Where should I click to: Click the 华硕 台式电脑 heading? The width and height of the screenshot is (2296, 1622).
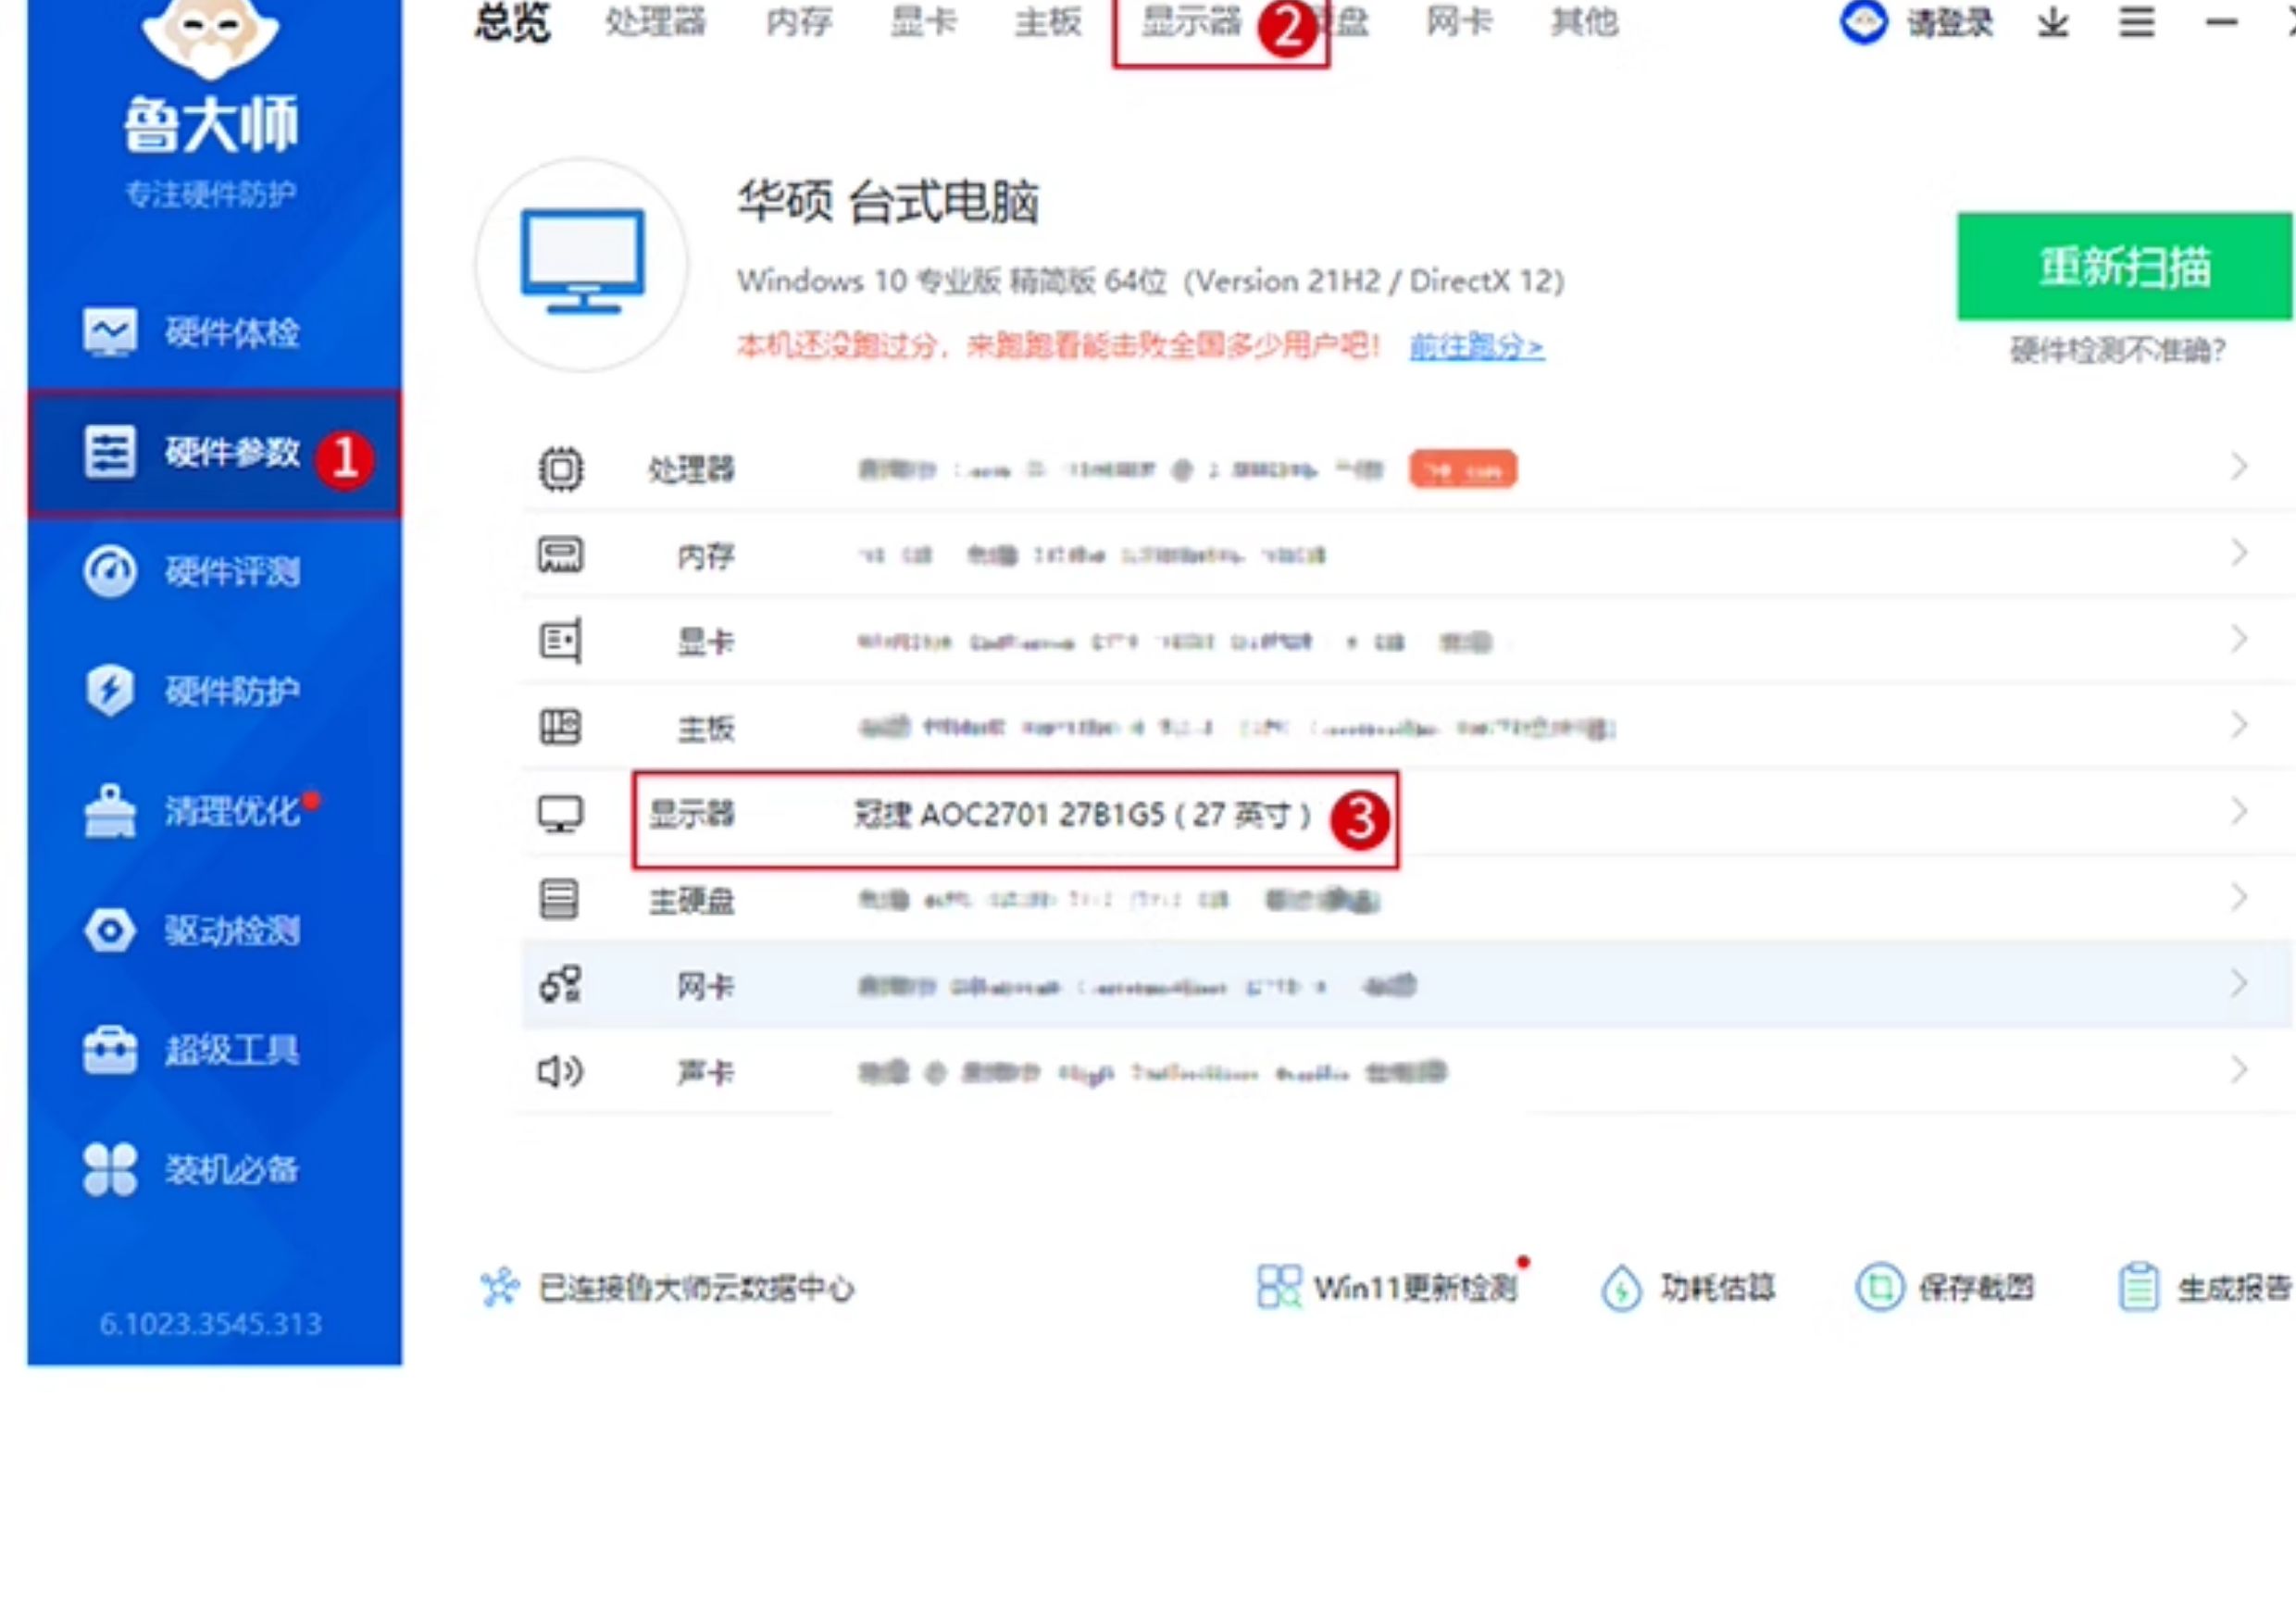click(888, 203)
